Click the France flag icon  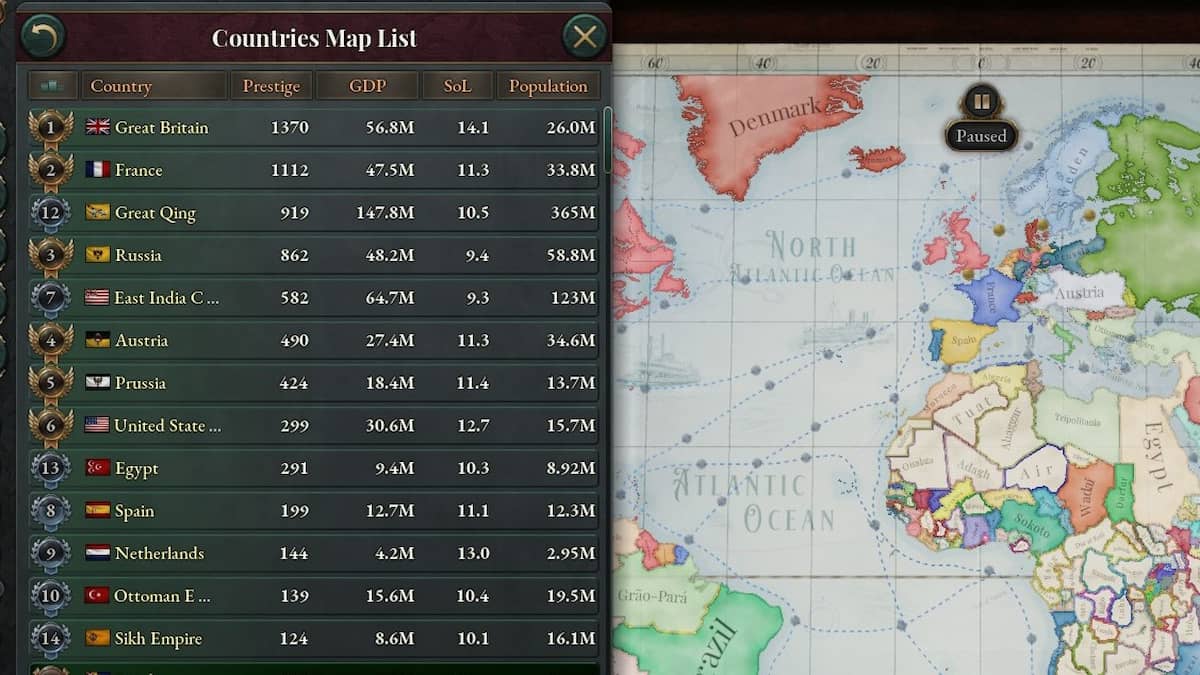(x=97, y=170)
